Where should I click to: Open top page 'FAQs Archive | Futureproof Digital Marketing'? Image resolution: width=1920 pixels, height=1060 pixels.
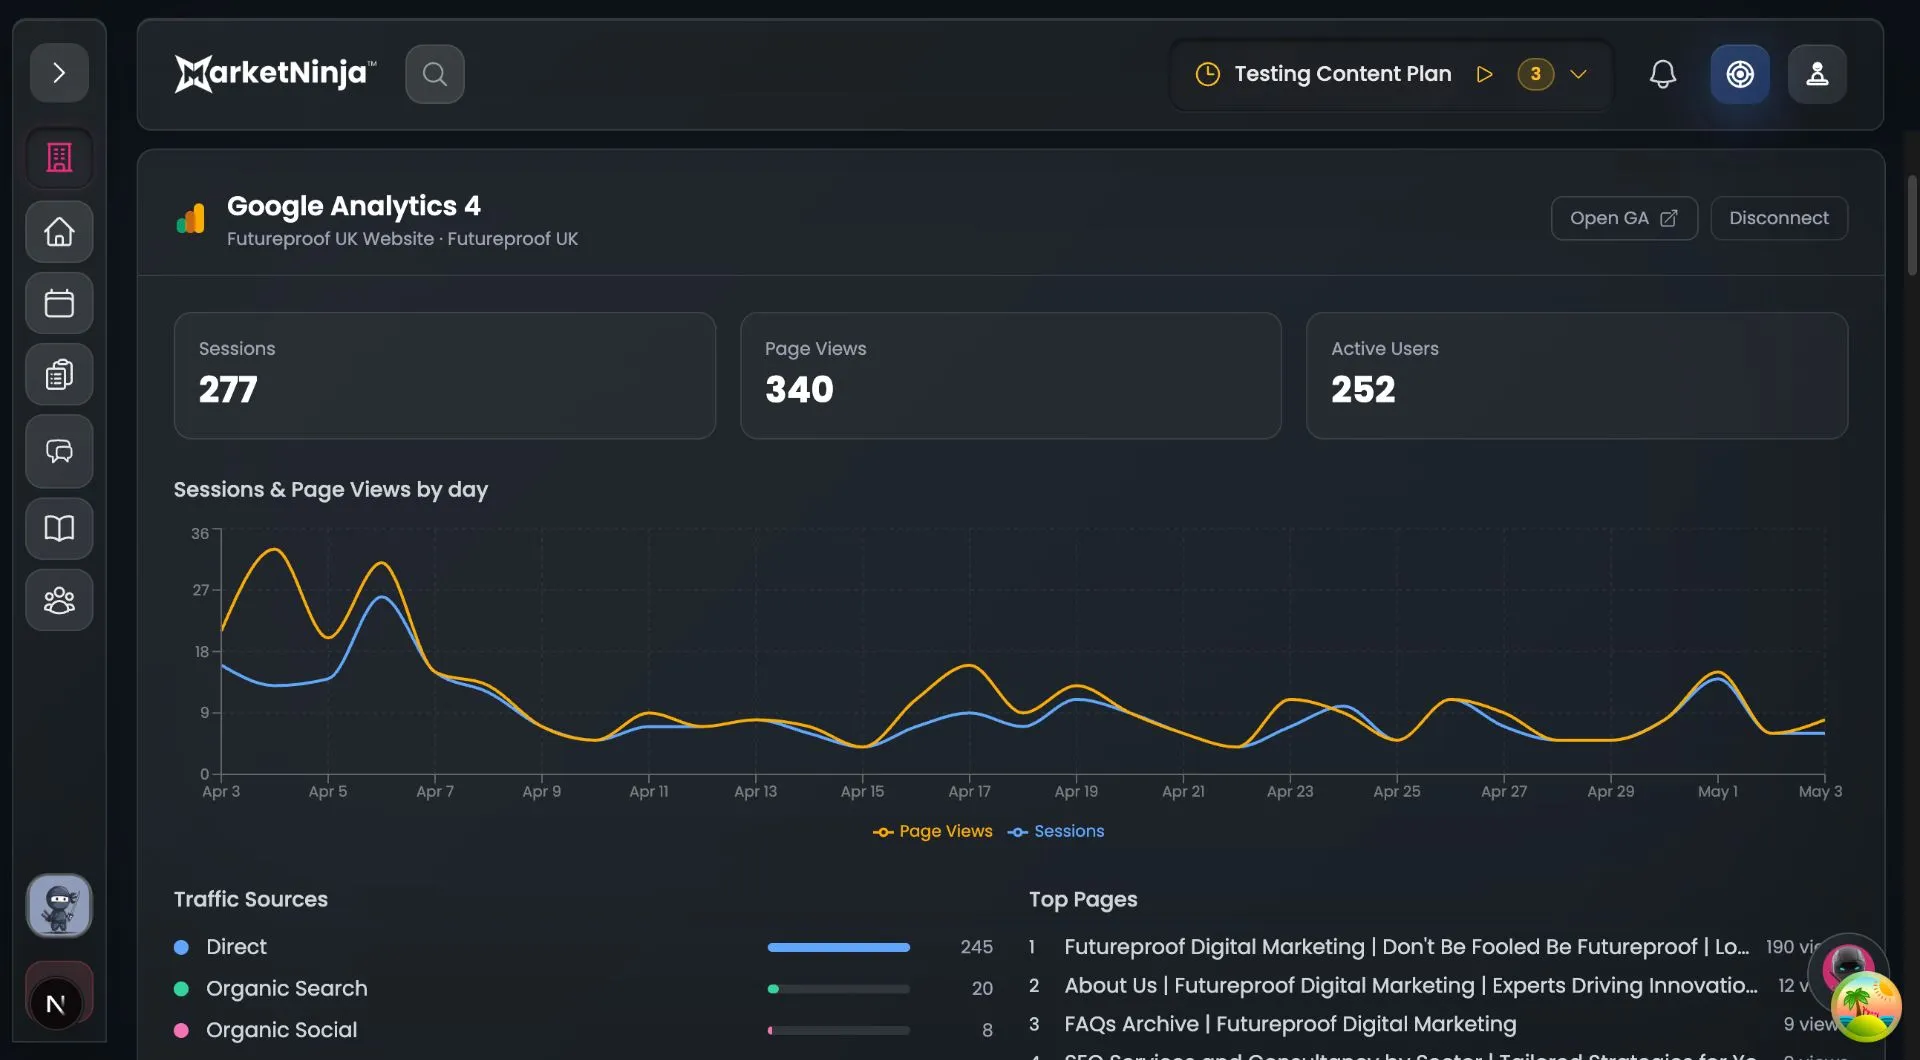point(1290,1024)
